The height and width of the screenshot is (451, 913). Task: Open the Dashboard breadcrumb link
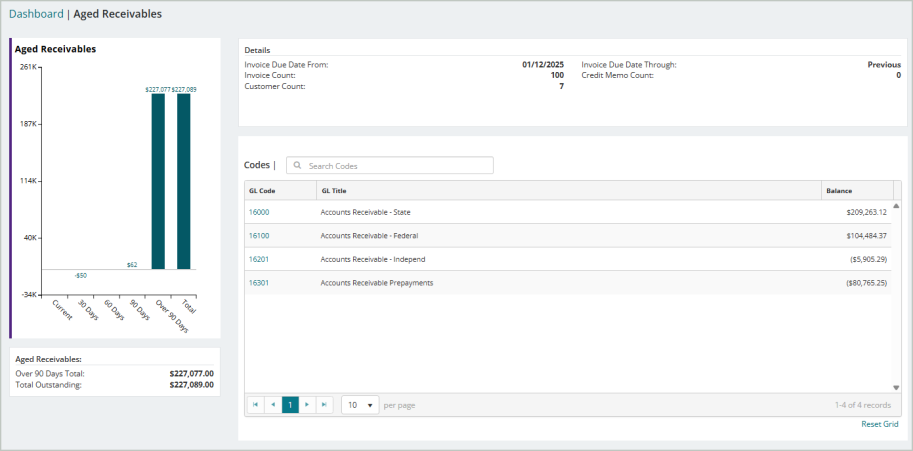36,14
